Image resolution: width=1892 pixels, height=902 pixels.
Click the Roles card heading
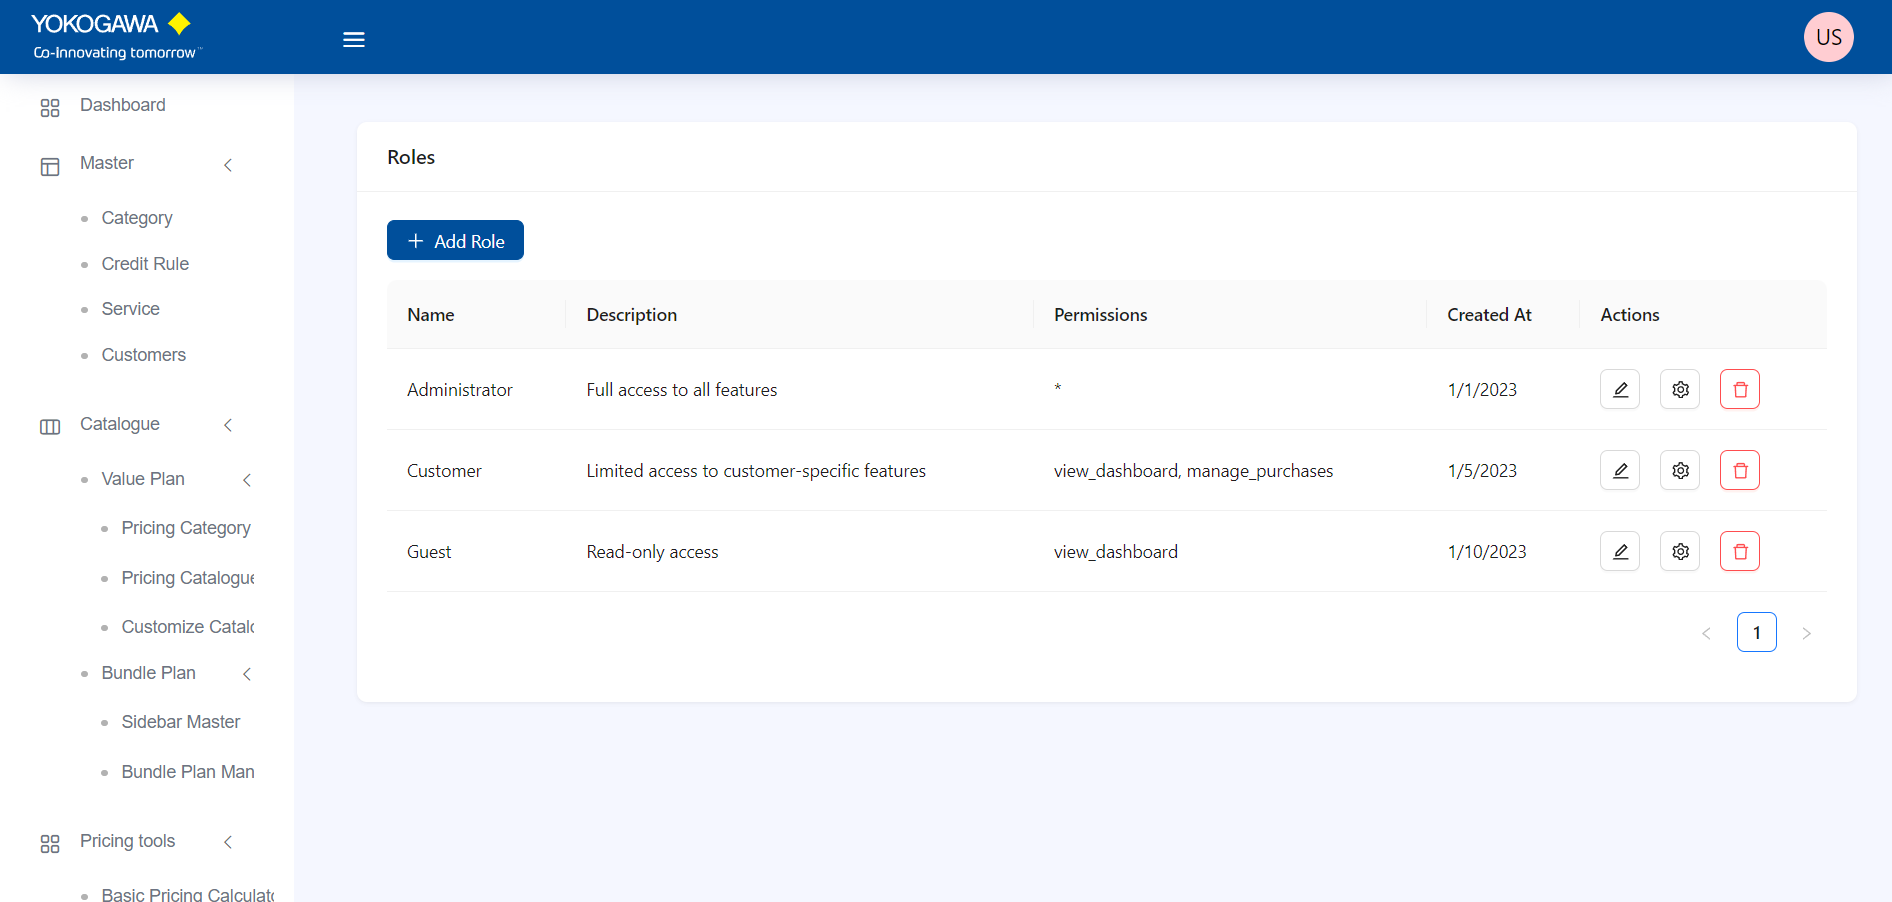click(x=411, y=157)
